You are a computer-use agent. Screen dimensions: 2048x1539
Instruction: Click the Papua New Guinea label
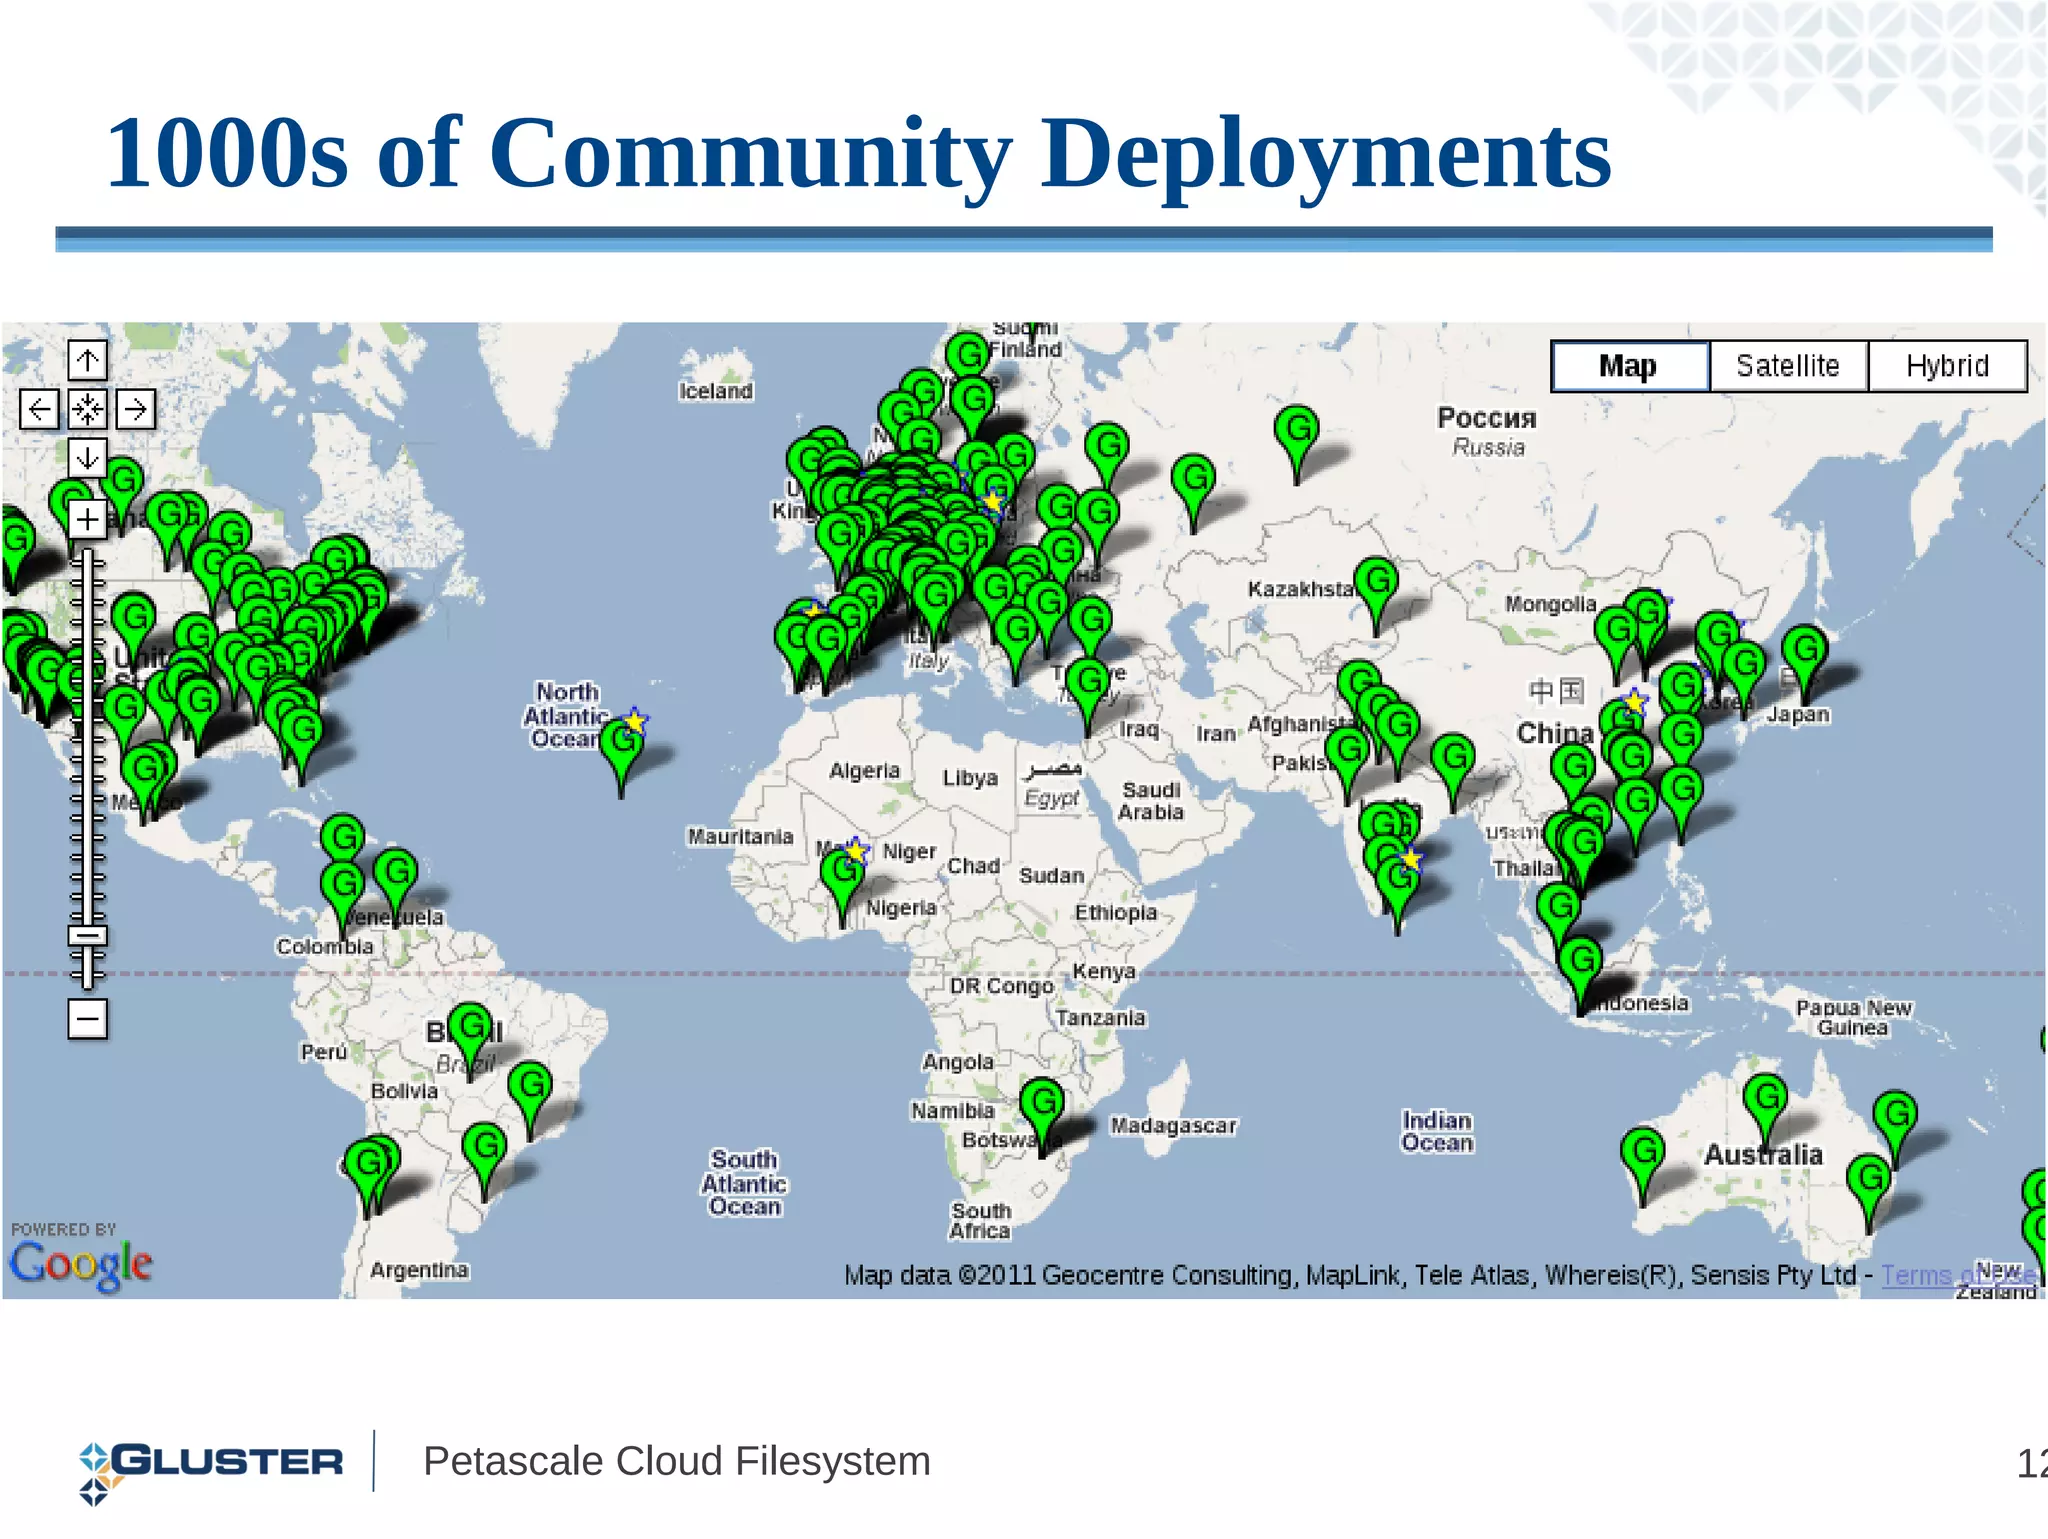point(1853,1017)
